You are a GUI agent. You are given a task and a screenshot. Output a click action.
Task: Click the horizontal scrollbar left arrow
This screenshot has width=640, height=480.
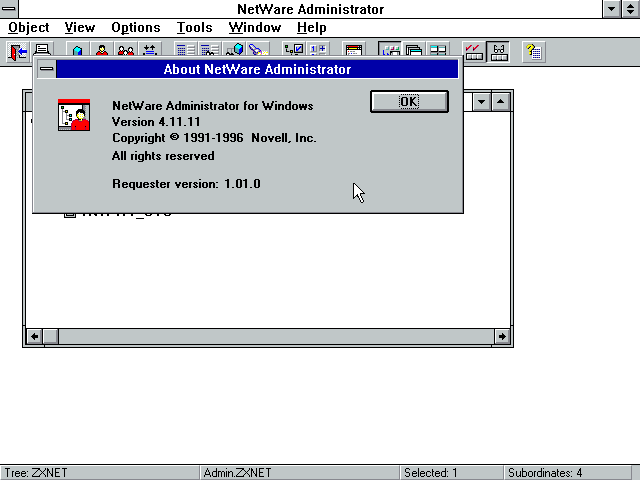[34, 337]
